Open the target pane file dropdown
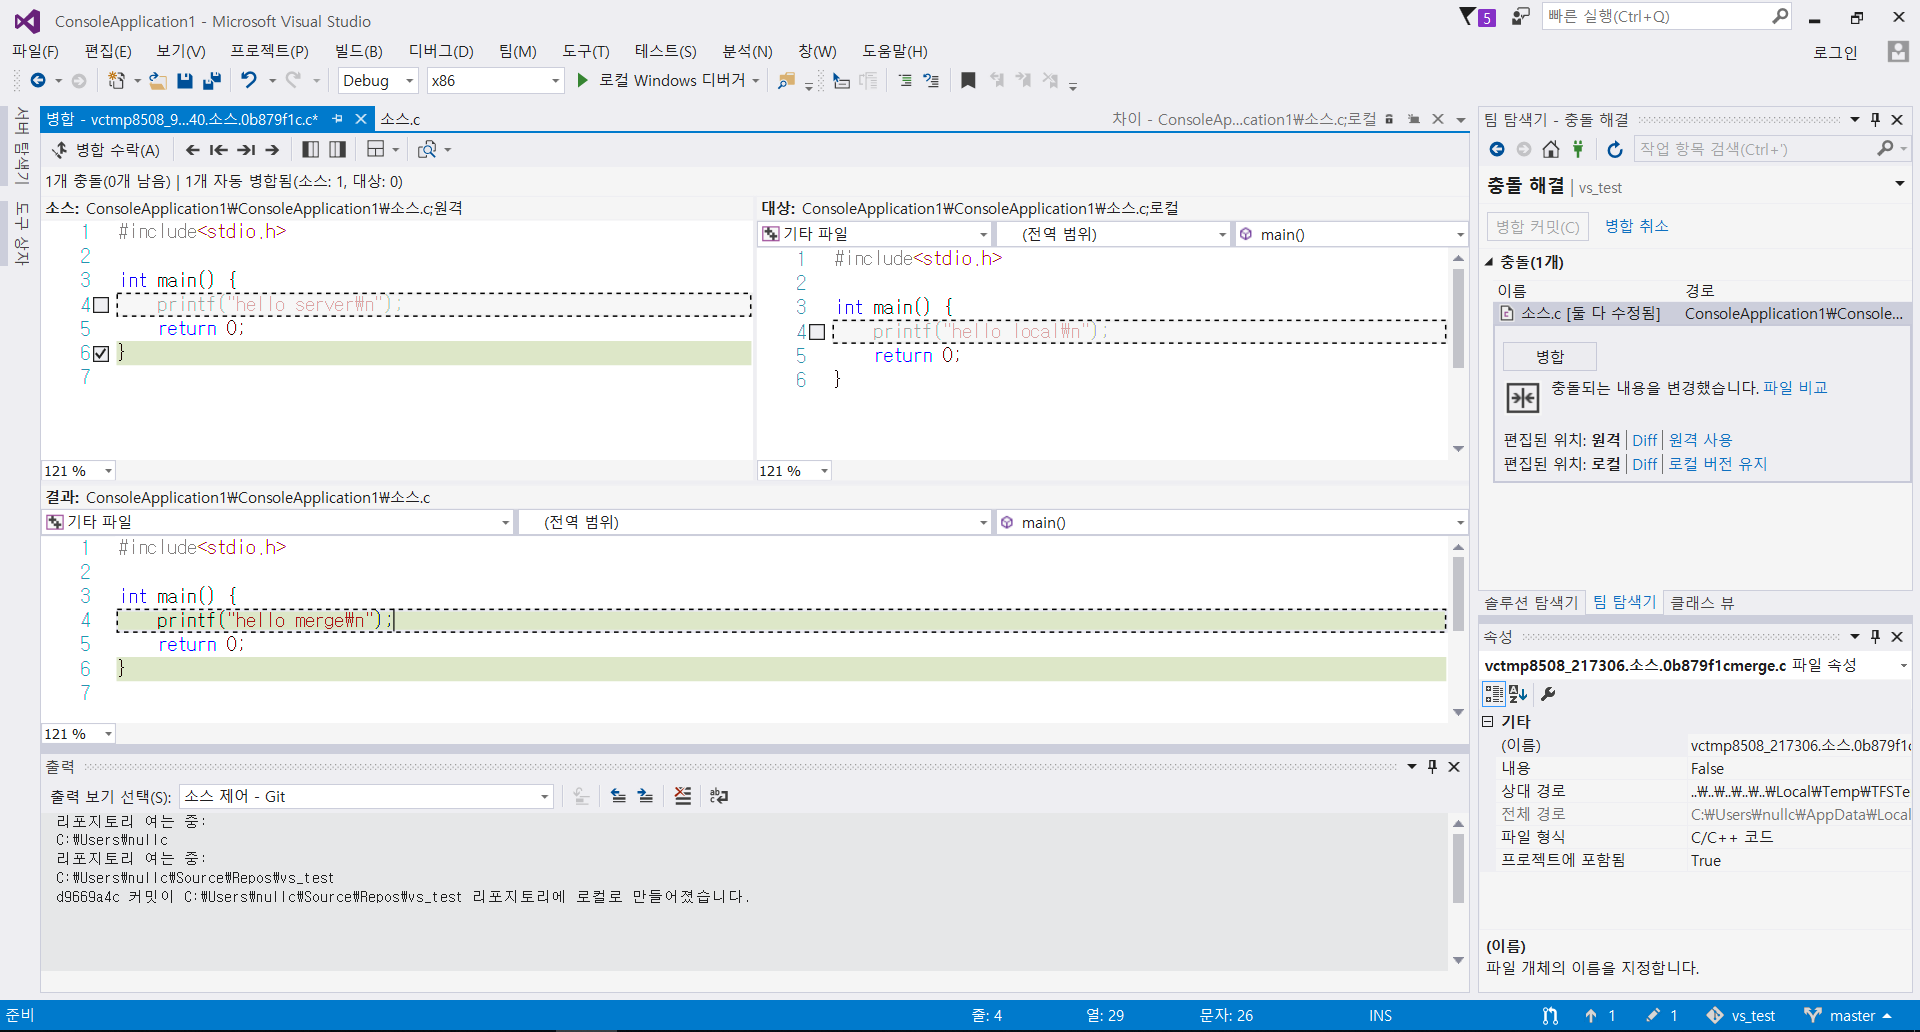 (875, 234)
